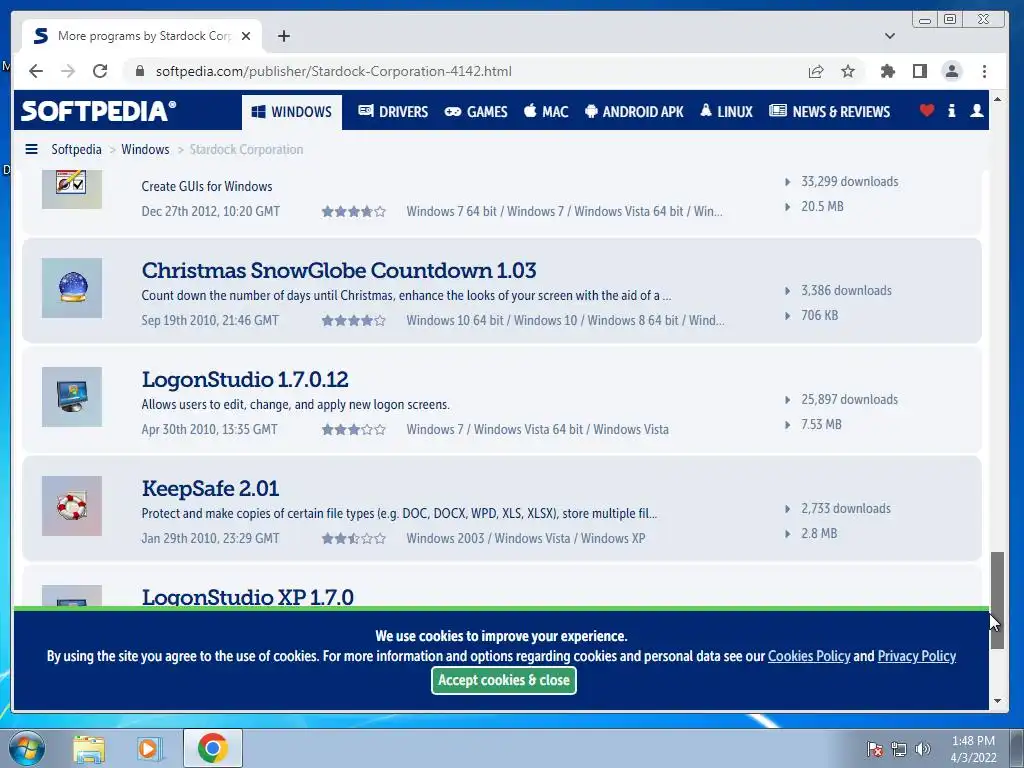
Task: Click the KeepSafe lifebuoy thumbnail
Action: pos(72,506)
